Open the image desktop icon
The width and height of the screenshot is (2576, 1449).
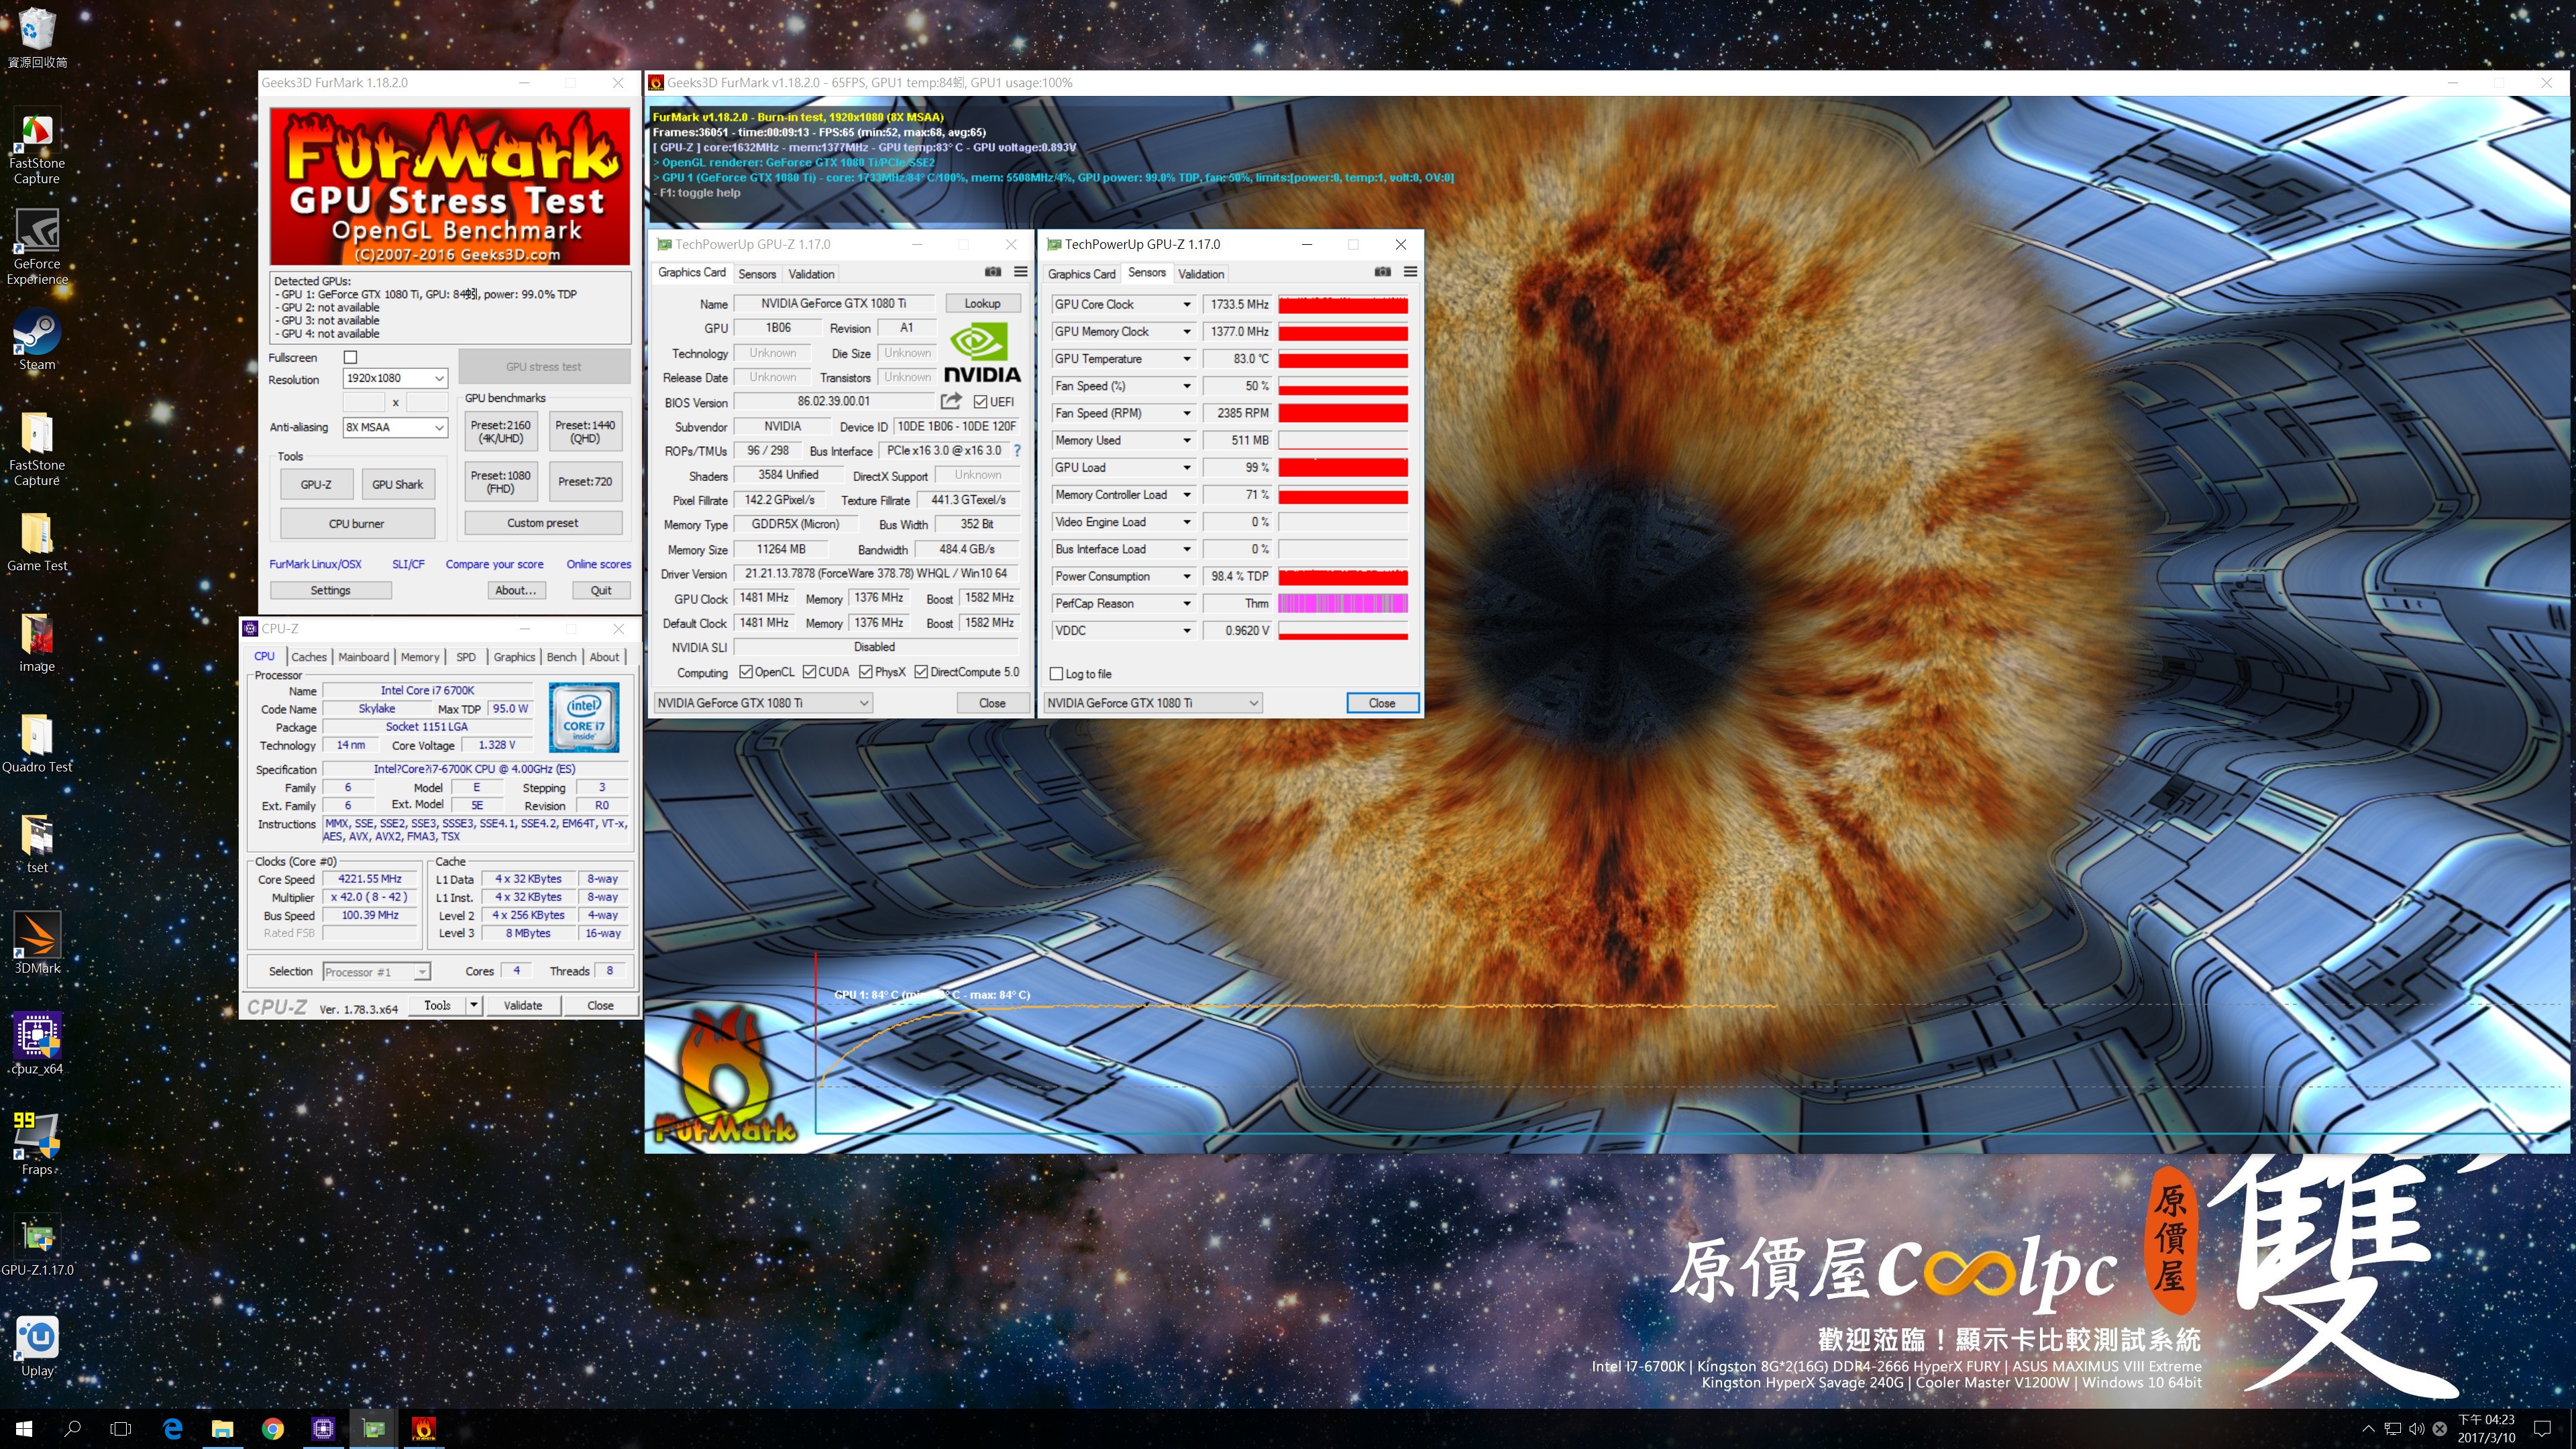click(x=37, y=643)
